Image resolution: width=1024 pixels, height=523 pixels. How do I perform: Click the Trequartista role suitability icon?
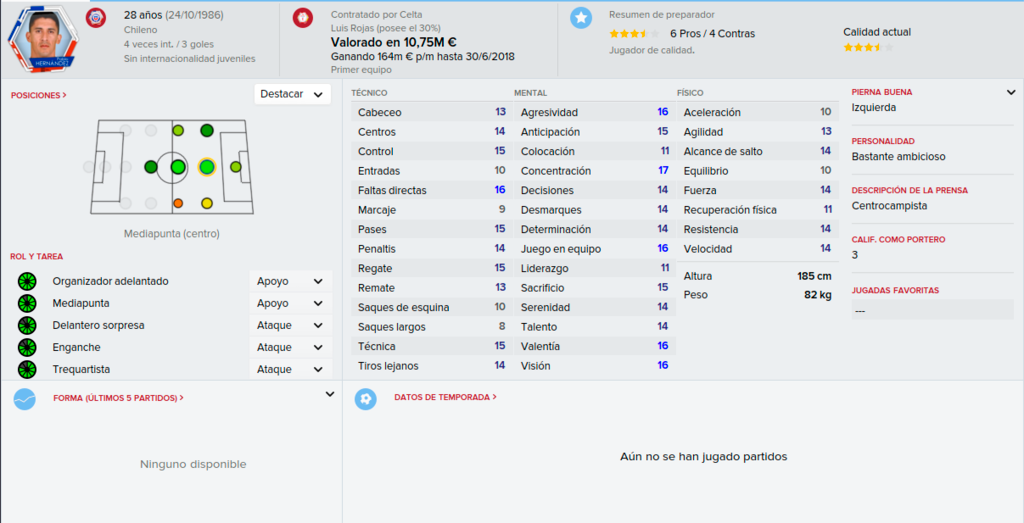(x=27, y=369)
